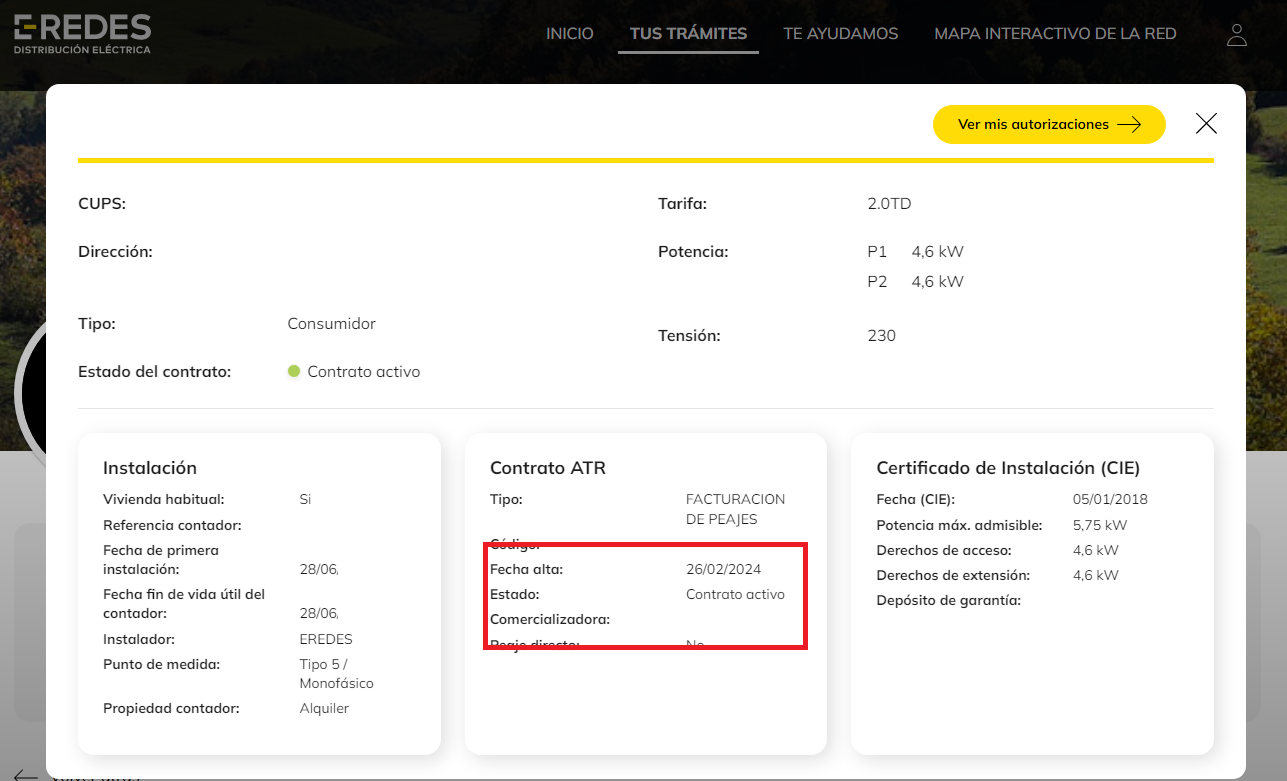Screen dimensions: 1287x781
Task: Click the Comercializadora label
Action: click(x=550, y=619)
